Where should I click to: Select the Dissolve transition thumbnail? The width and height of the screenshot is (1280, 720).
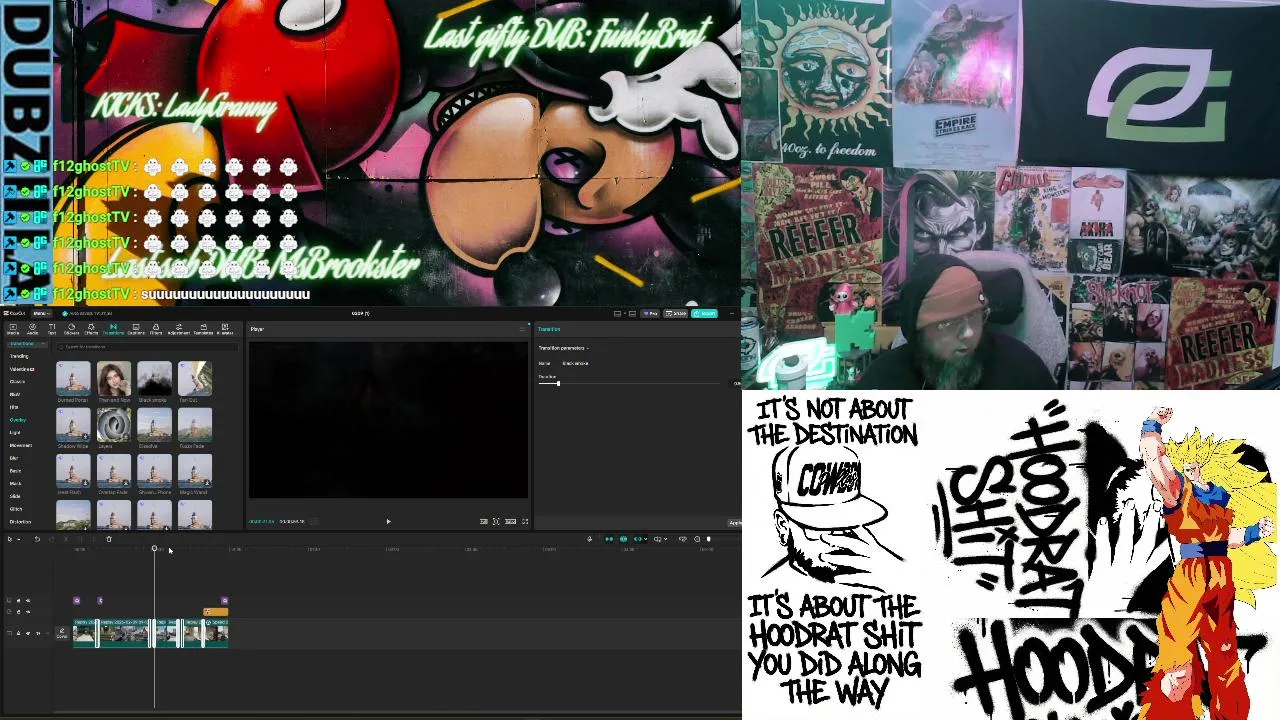(154, 425)
